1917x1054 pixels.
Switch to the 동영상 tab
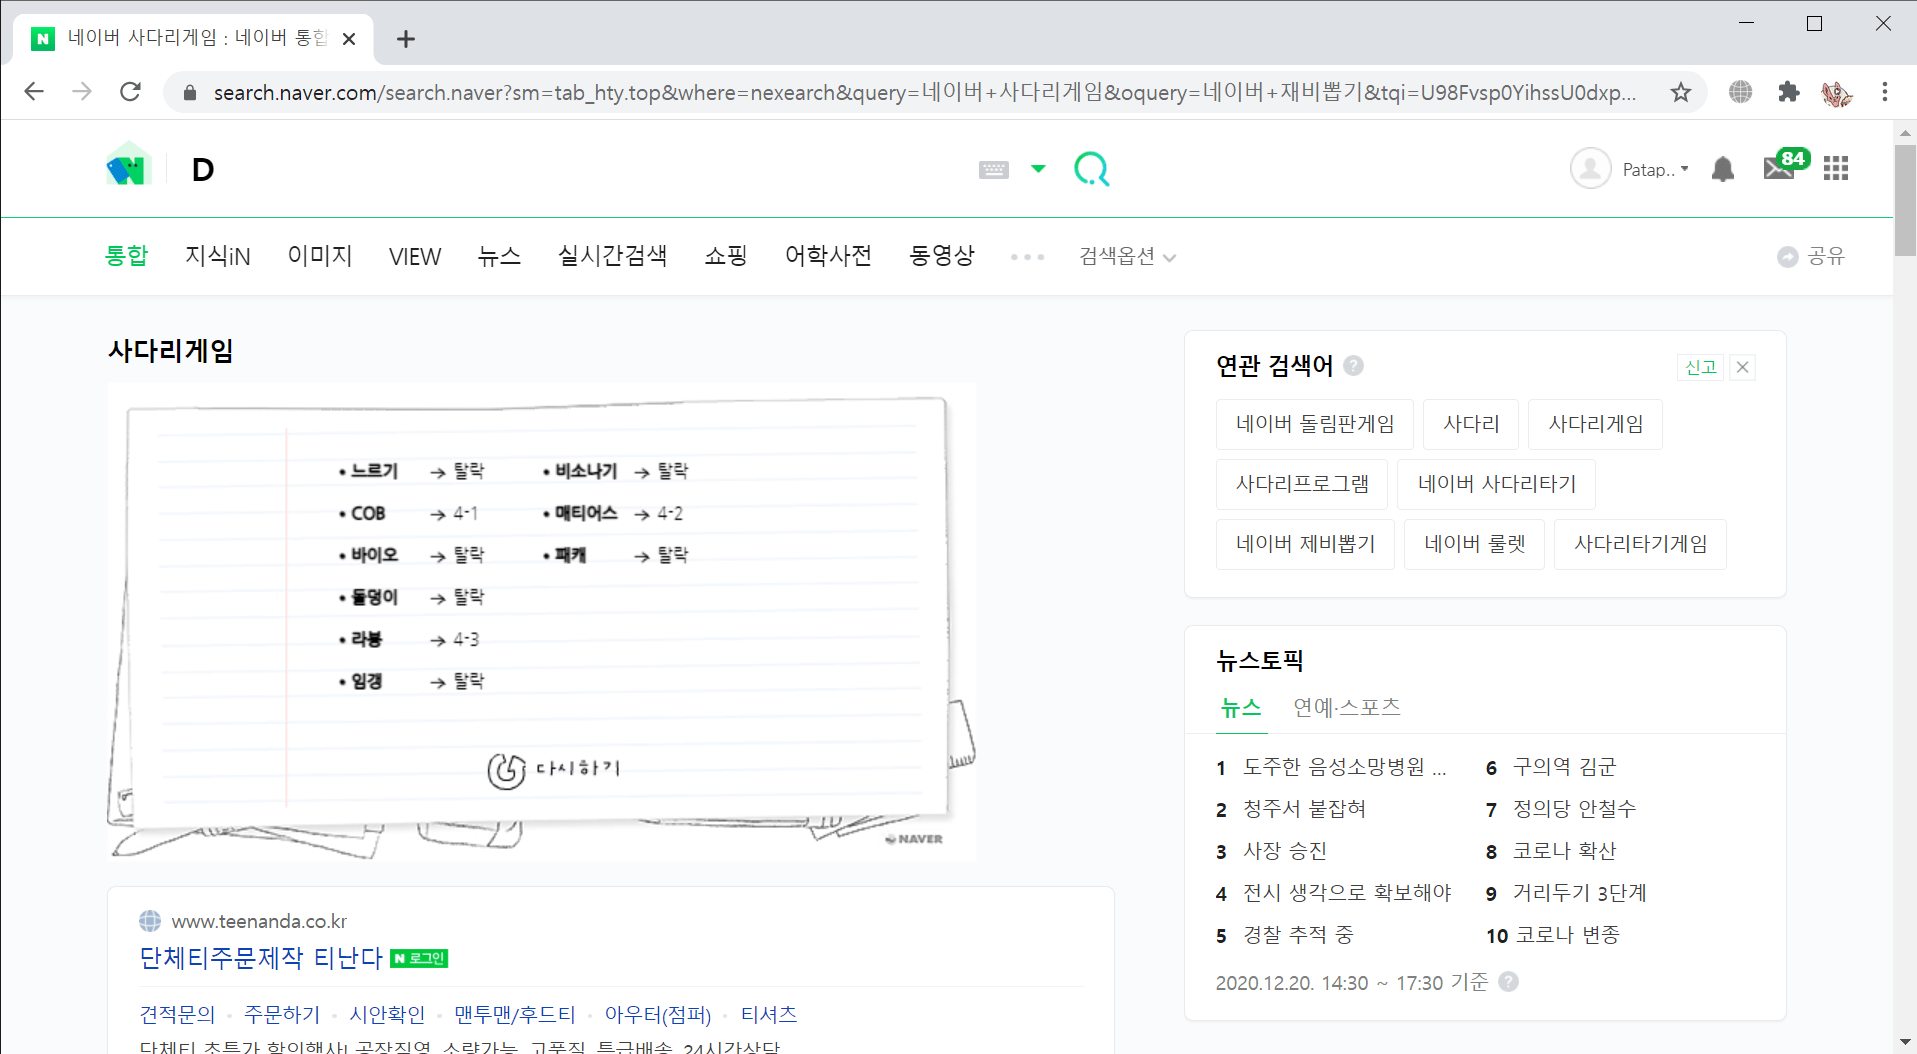pos(942,256)
